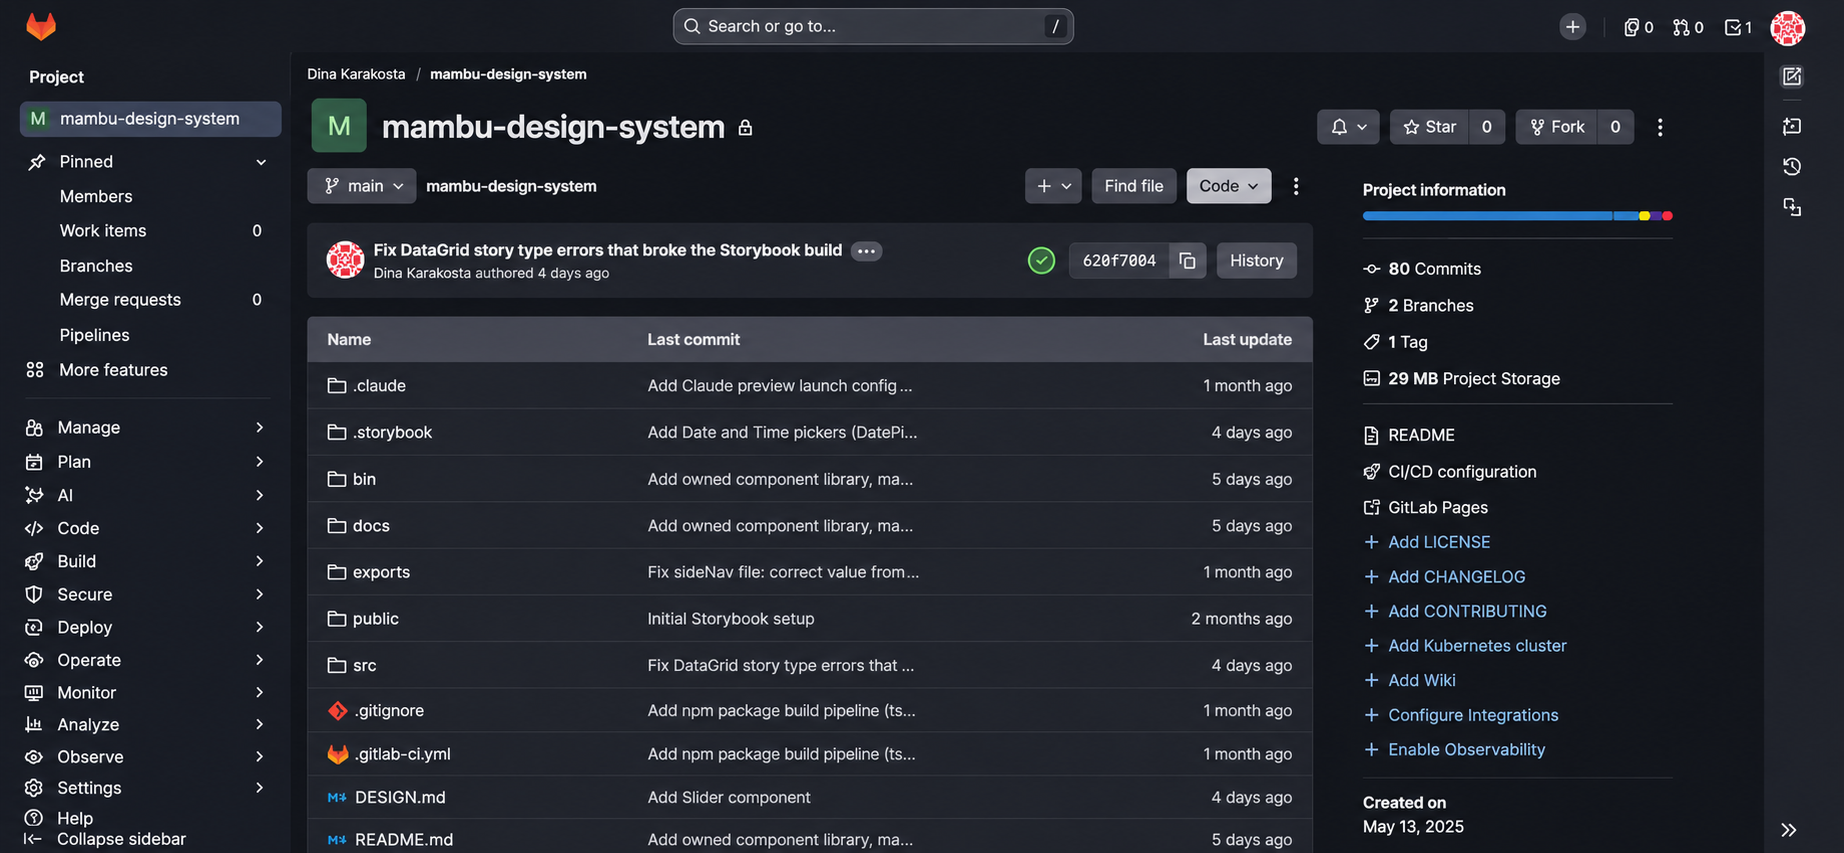Open the .gitlab-ci.yml file
1844x853 pixels.
coord(402,754)
